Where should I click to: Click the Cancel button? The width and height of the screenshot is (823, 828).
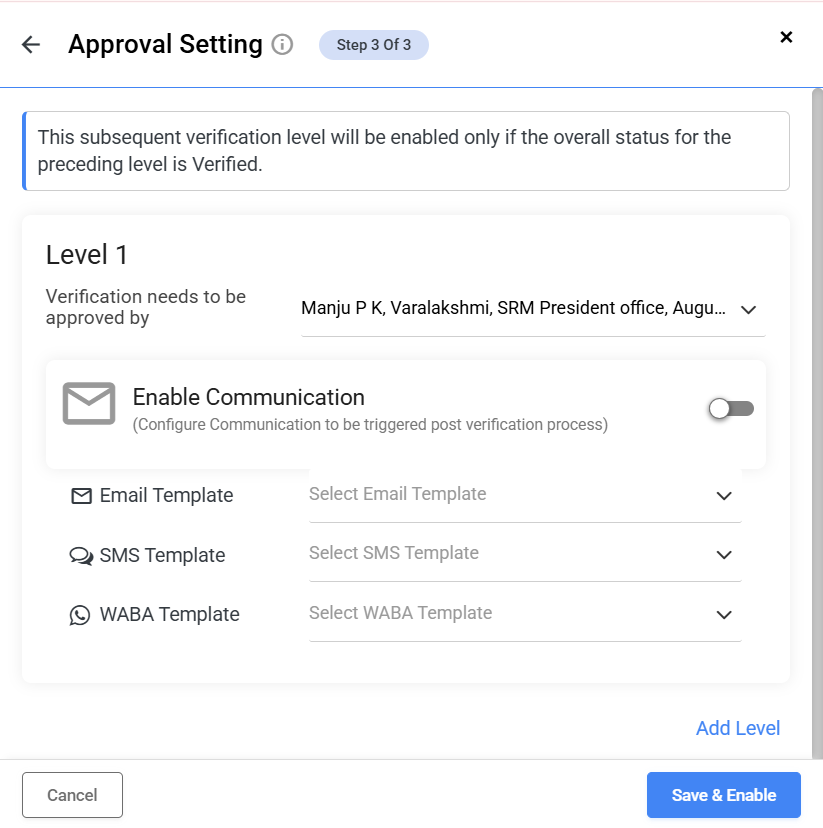tap(72, 795)
